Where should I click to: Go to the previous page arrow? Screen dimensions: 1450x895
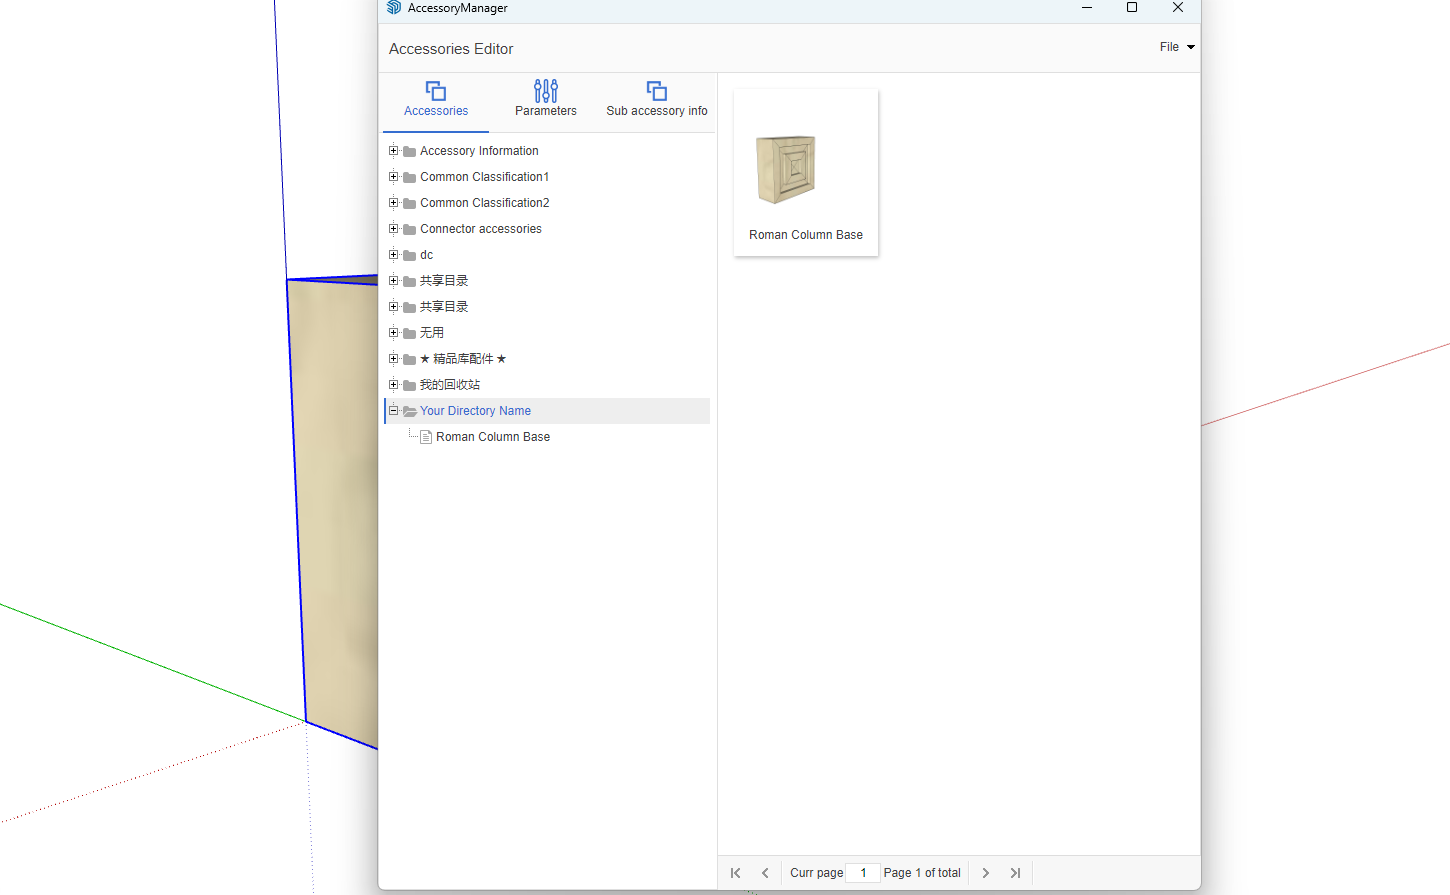pos(765,873)
